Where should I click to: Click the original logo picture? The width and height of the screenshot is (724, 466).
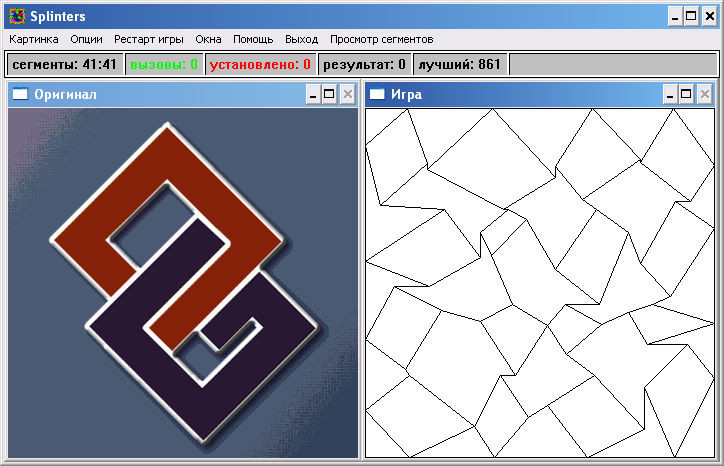[183, 282]
